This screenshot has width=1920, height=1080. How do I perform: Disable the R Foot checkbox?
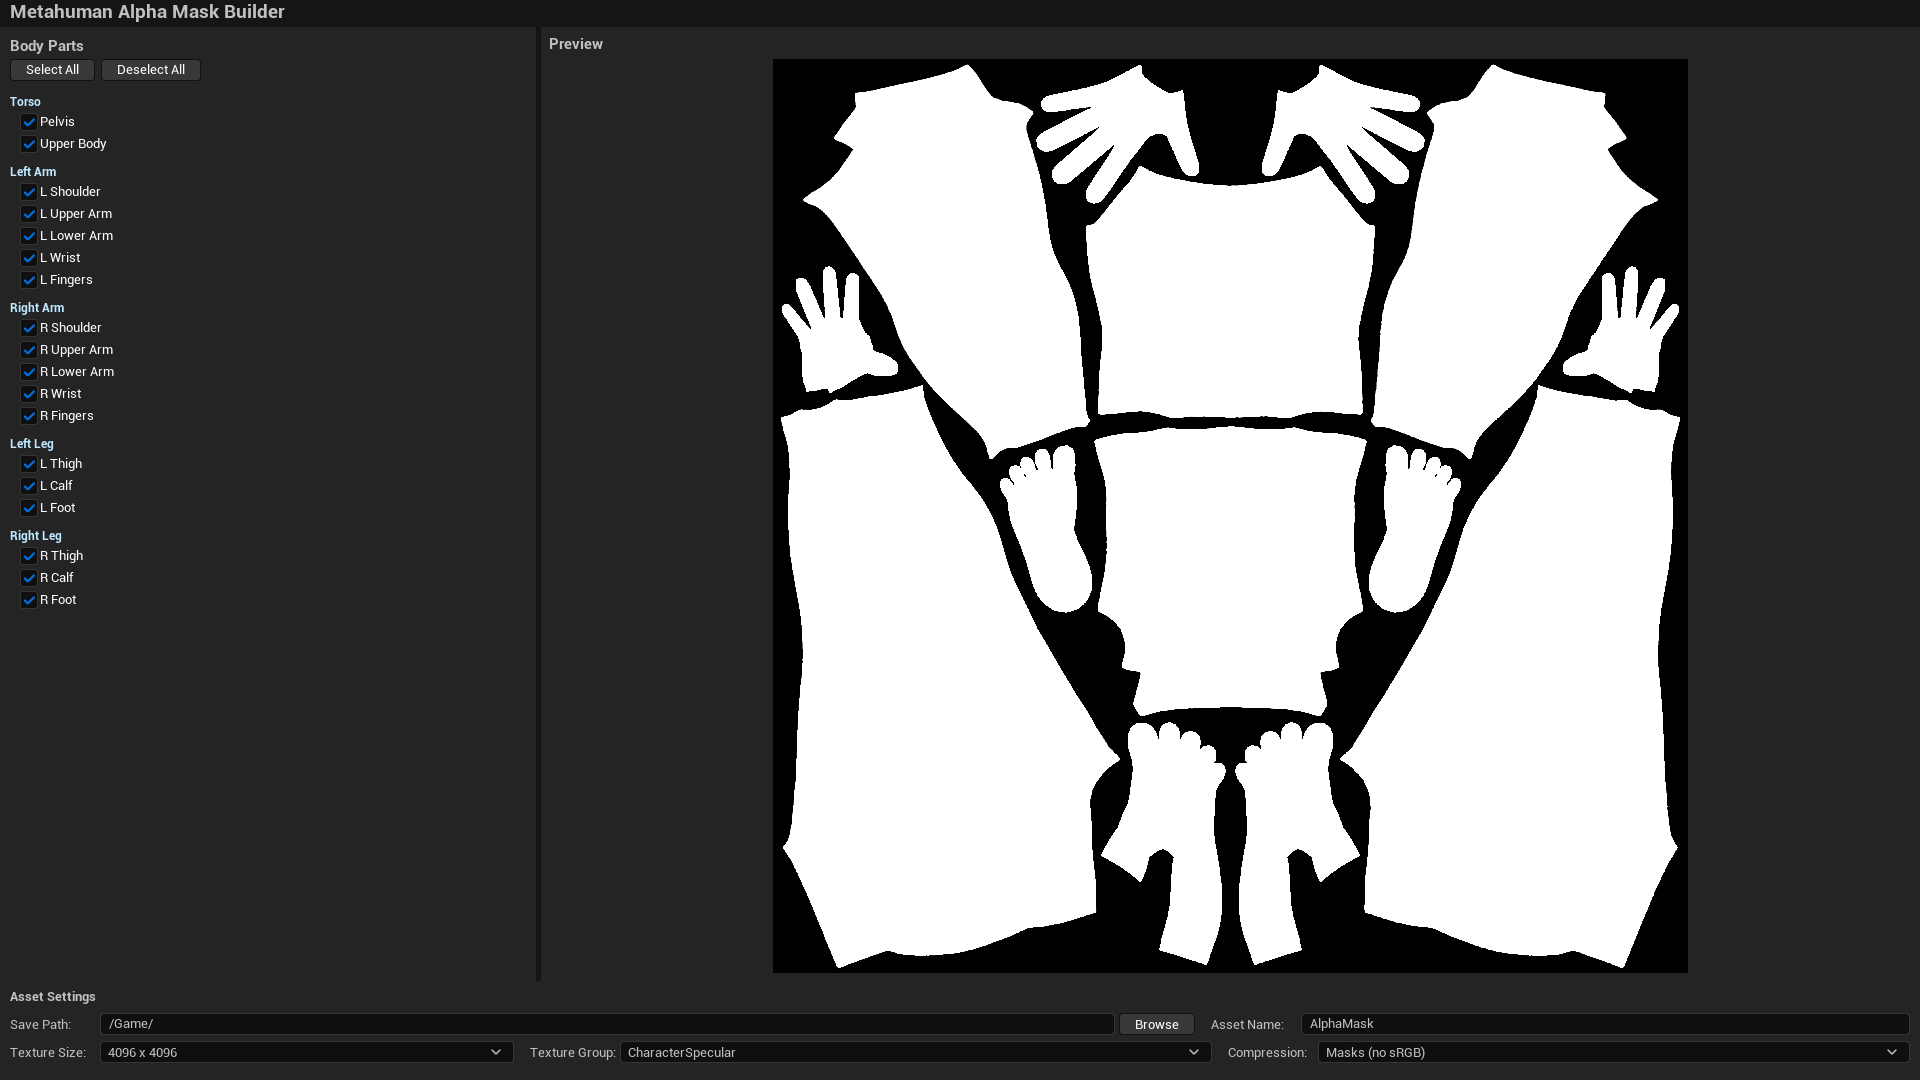point(29,600)
